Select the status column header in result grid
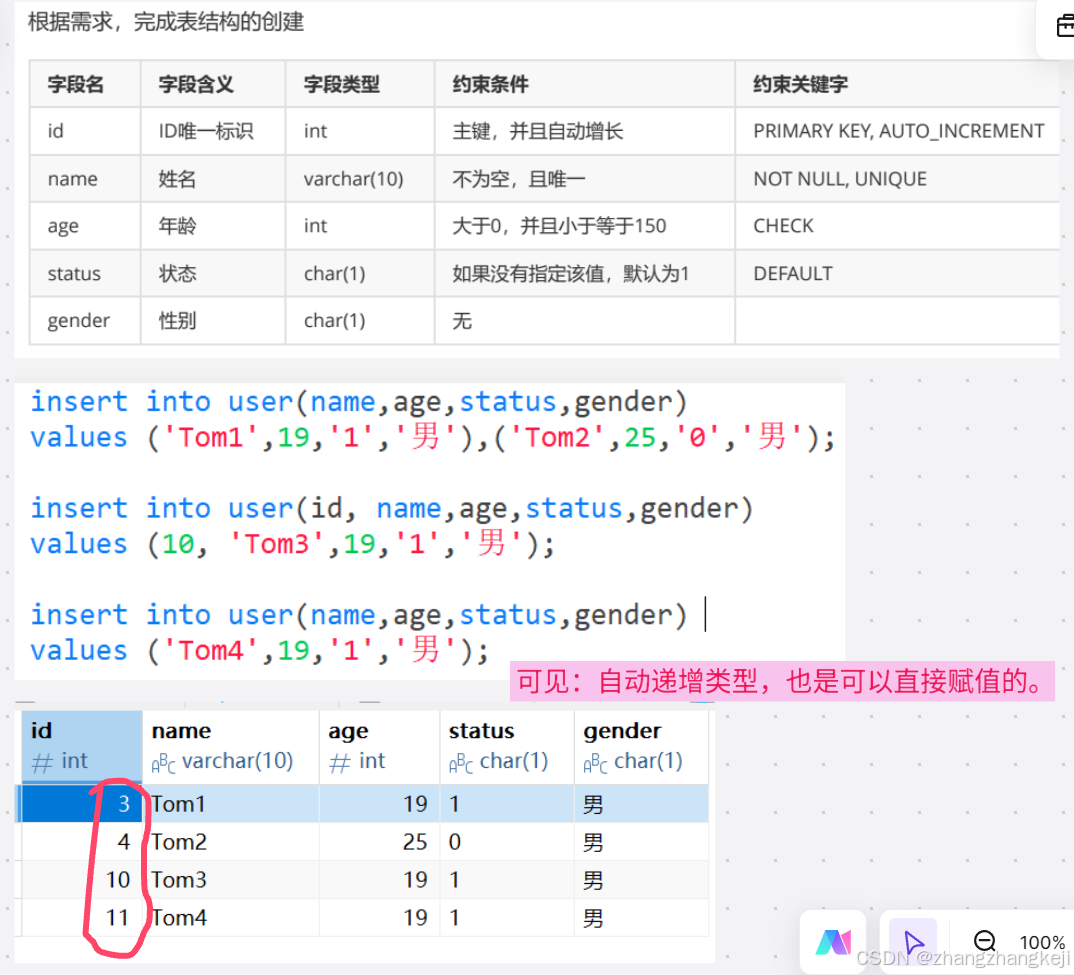Image resolution: width=1074 pixels, height=975 pixels. pos(506,746)
